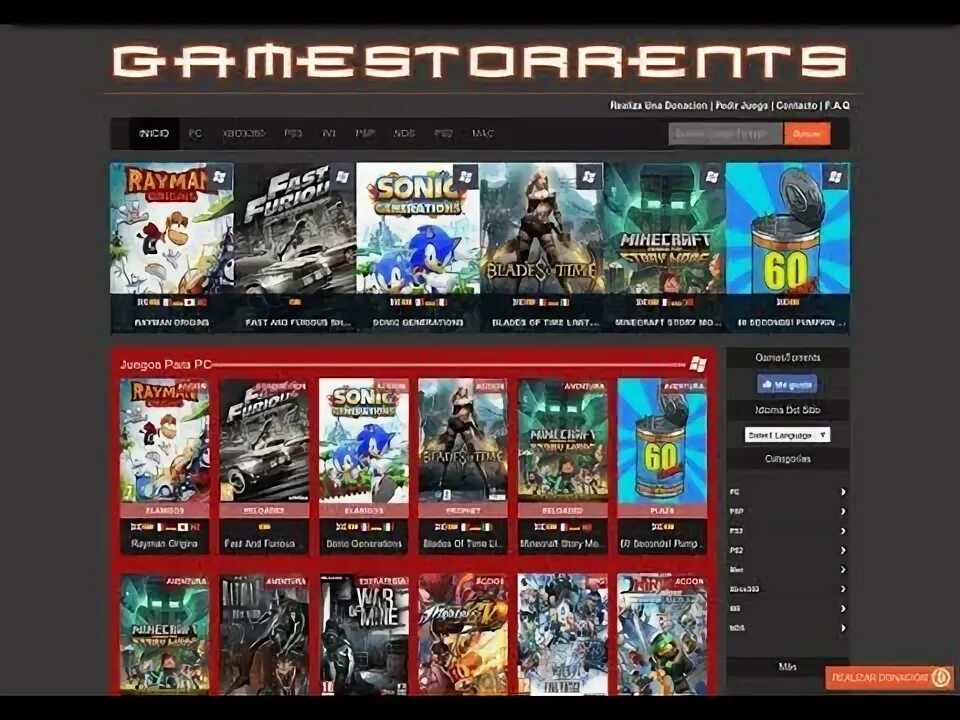The height and width of the screenshot is (720, 960).
Task: Expand the Wii category arrow in sidebar
Action: tap(843, 609)
